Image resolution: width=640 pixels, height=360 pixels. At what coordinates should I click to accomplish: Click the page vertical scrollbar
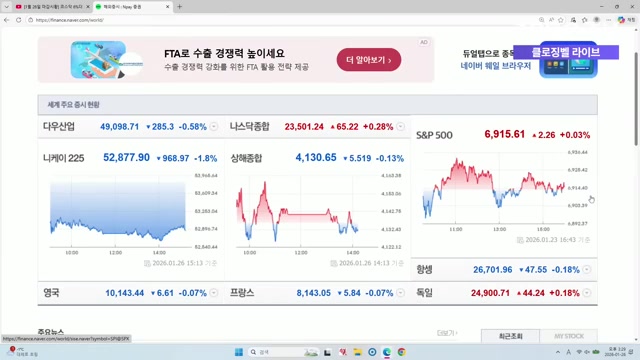click(636, 98)
